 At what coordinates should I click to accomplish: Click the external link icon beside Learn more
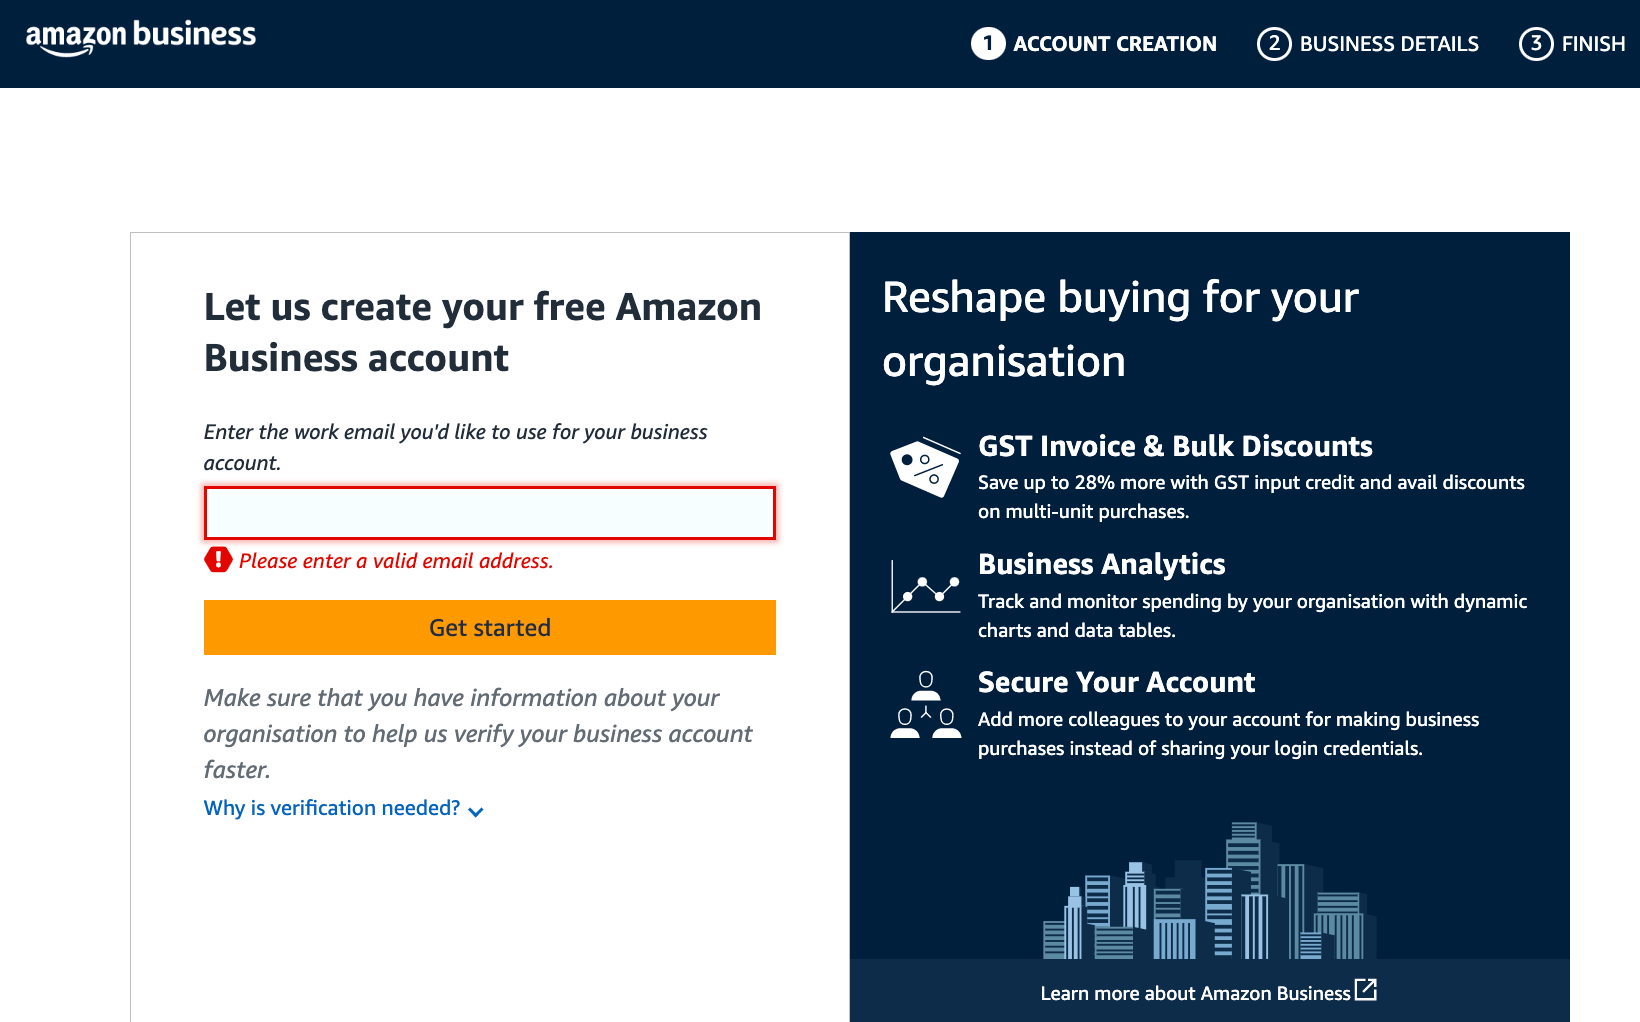click(x=1367, y=991)
